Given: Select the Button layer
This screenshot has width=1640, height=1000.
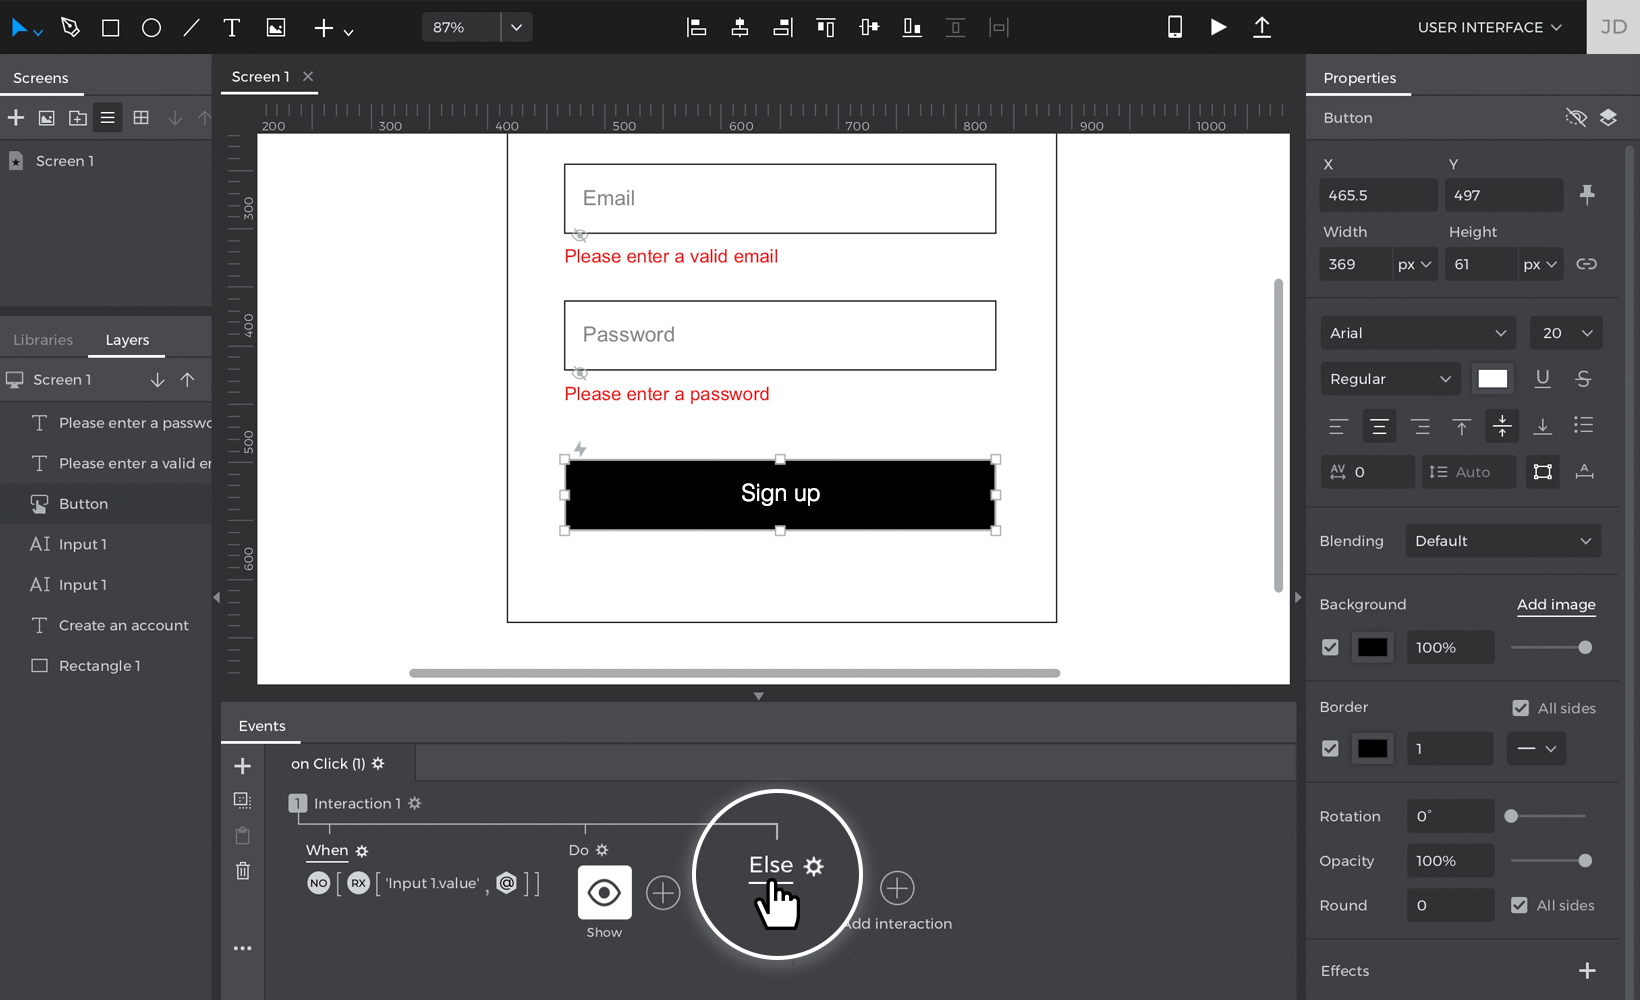Looking at the screenshot, I should [106, 504].
